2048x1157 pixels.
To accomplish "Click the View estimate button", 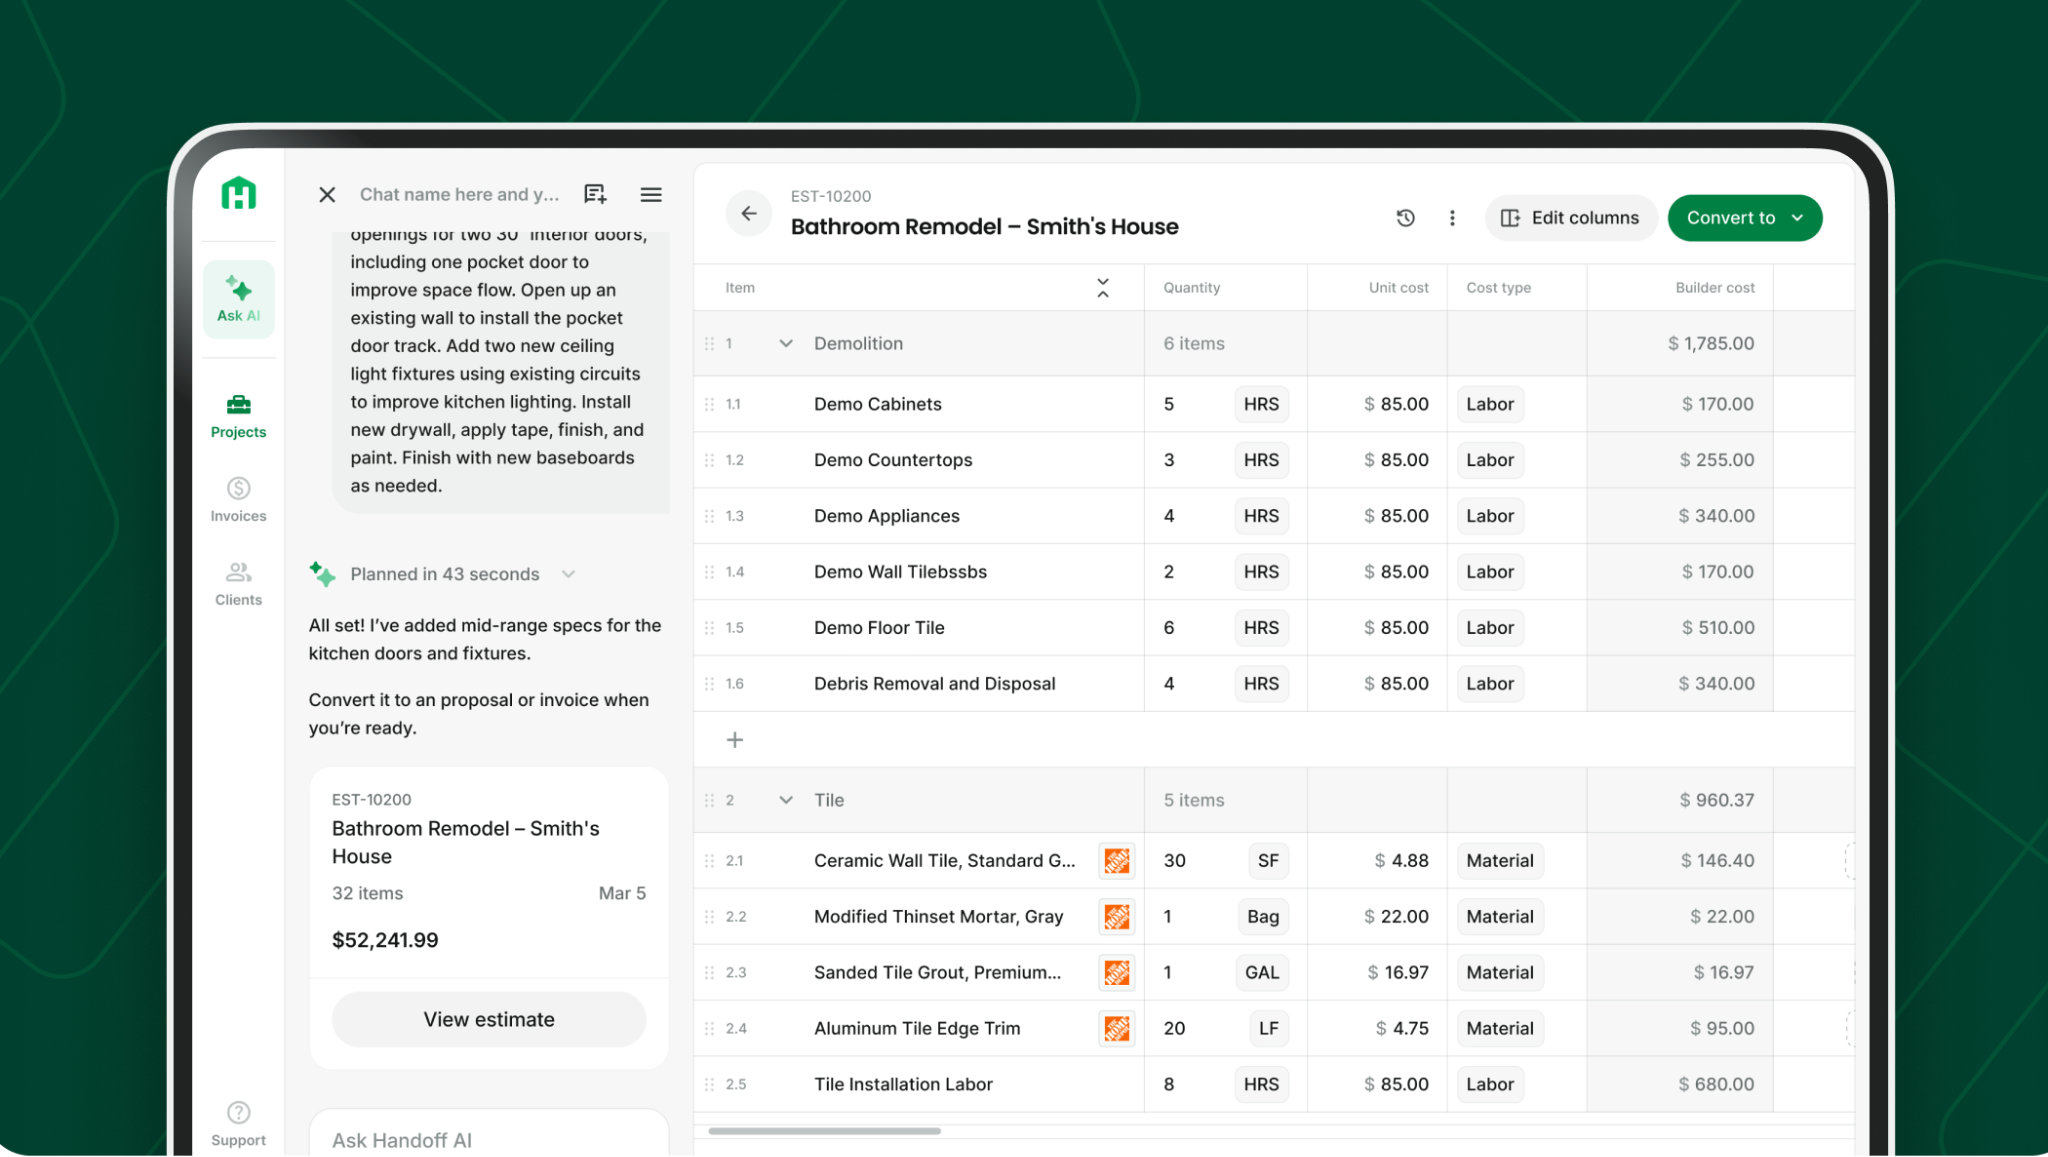I will [488, 1019].
